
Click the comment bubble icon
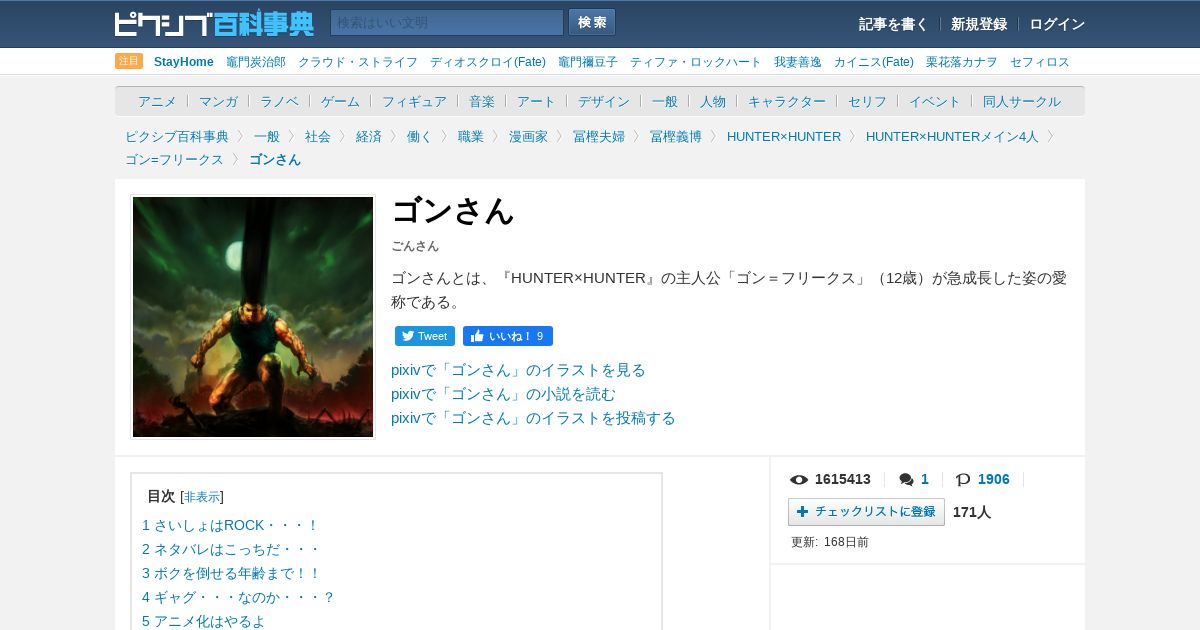(x=906, y=480)
